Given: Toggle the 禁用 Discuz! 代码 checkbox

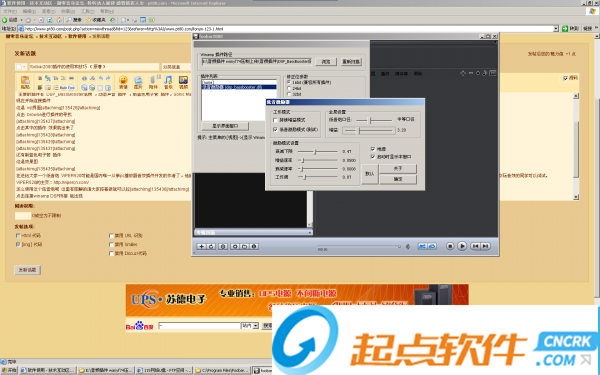Looking at the screenshot, I should (111, 253).
